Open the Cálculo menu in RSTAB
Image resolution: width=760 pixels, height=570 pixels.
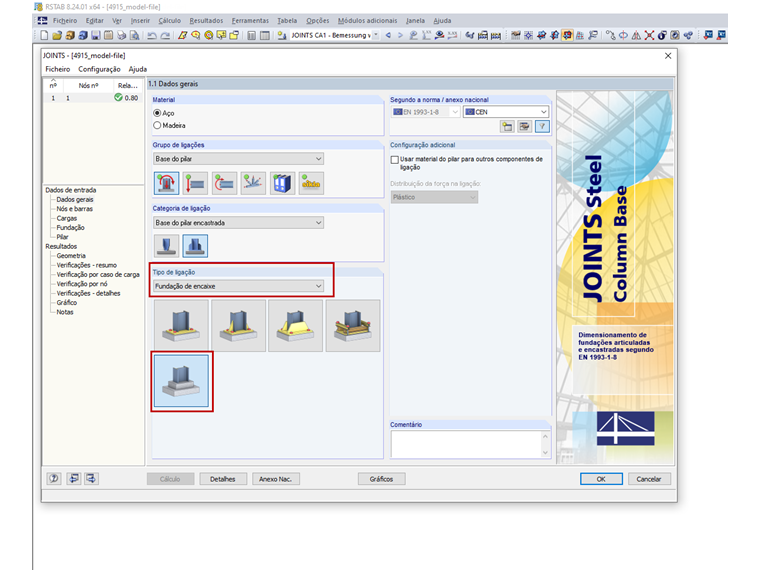pyautogui.click(x=170, y=21)
